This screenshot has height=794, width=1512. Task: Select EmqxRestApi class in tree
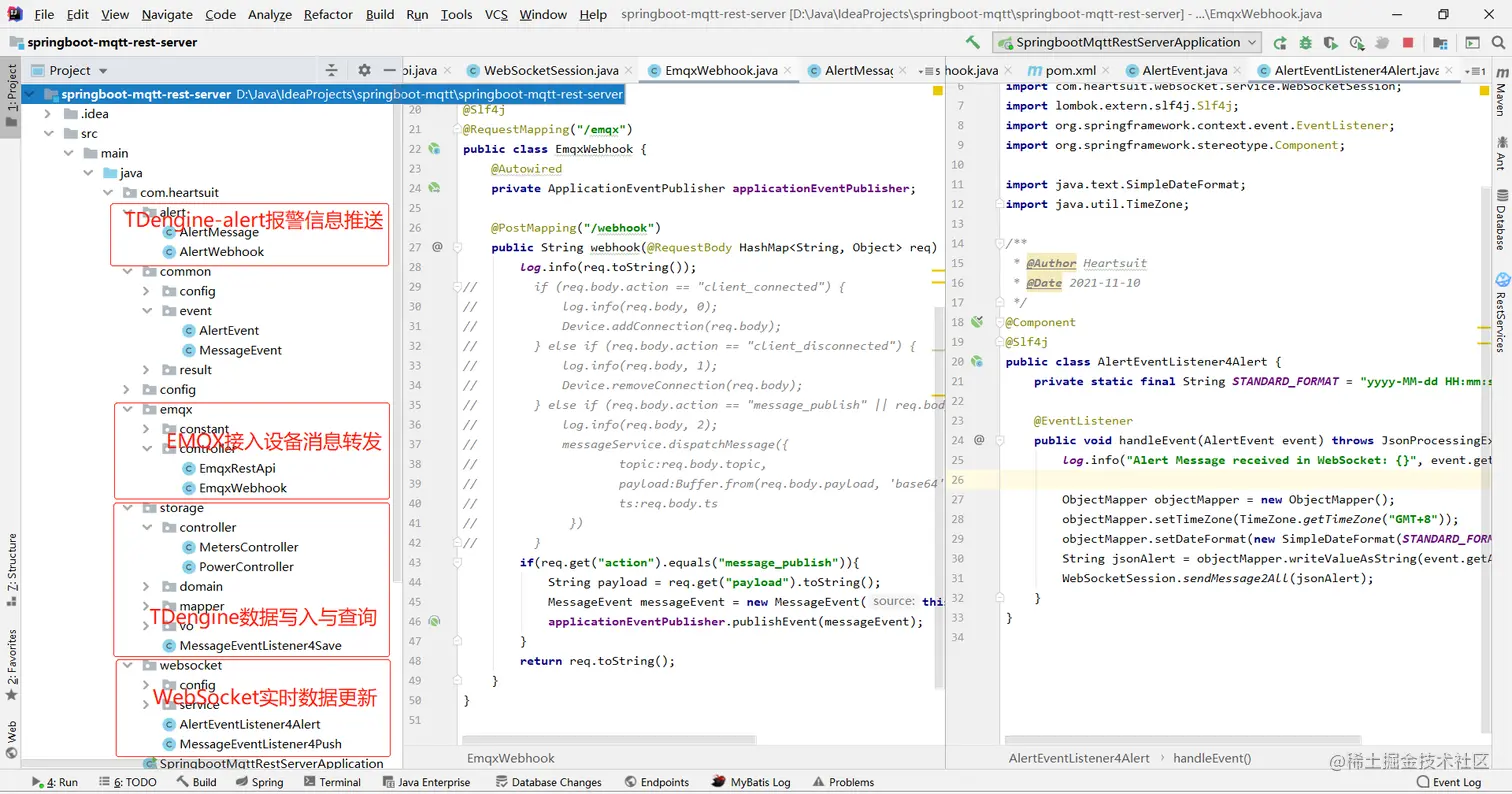(x=237, y=468)
